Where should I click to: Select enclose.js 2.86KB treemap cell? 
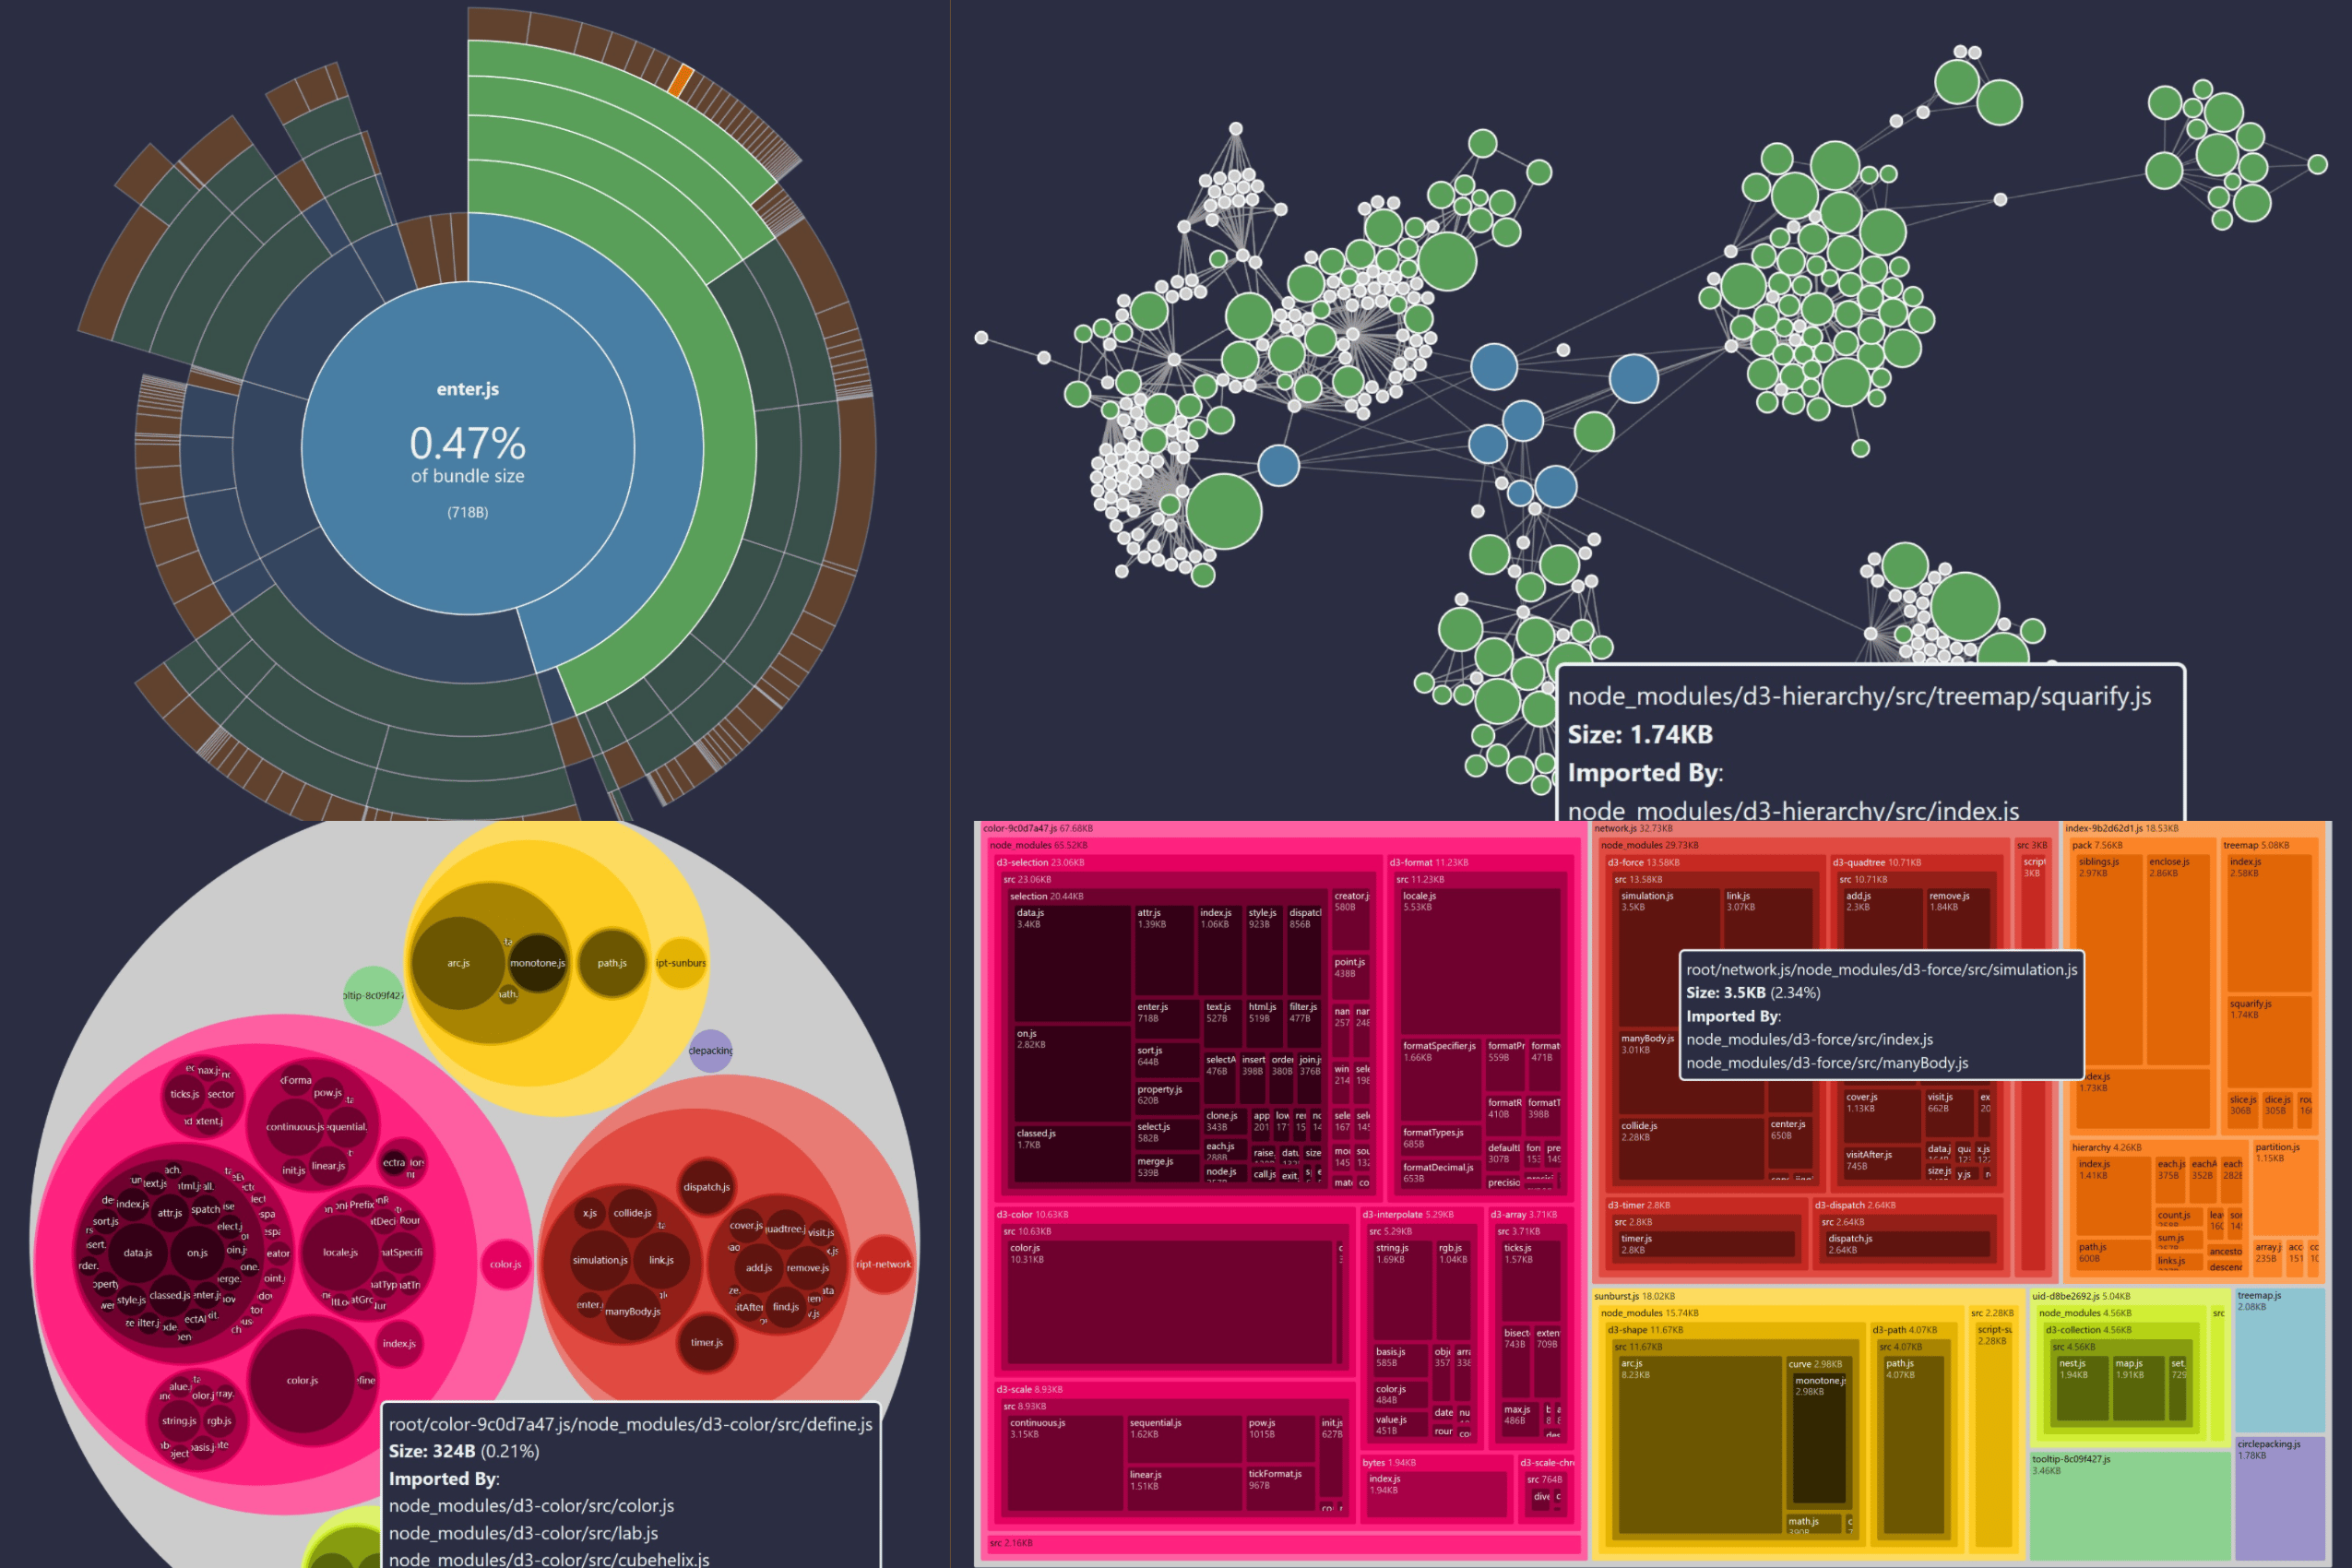click(x=2178, y=960)
